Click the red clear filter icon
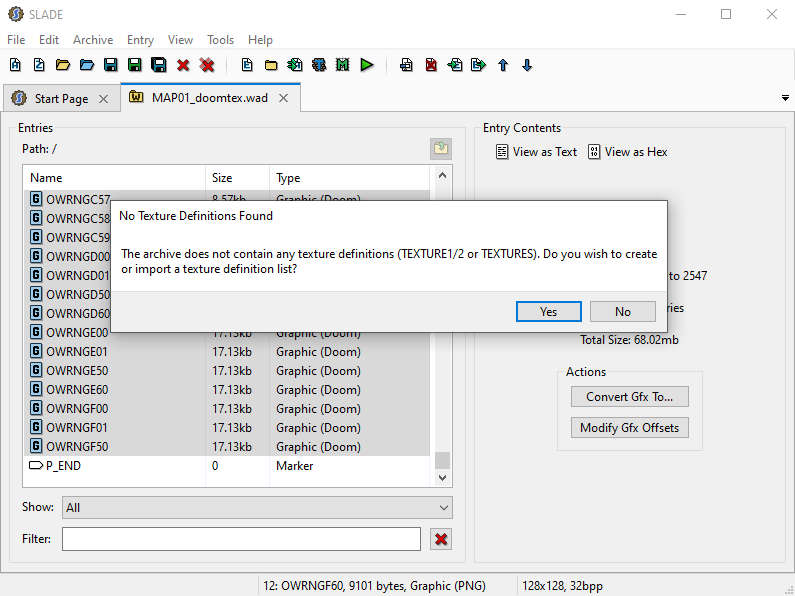The height and width of the screenshot is (596, 795). pos(441,539)
